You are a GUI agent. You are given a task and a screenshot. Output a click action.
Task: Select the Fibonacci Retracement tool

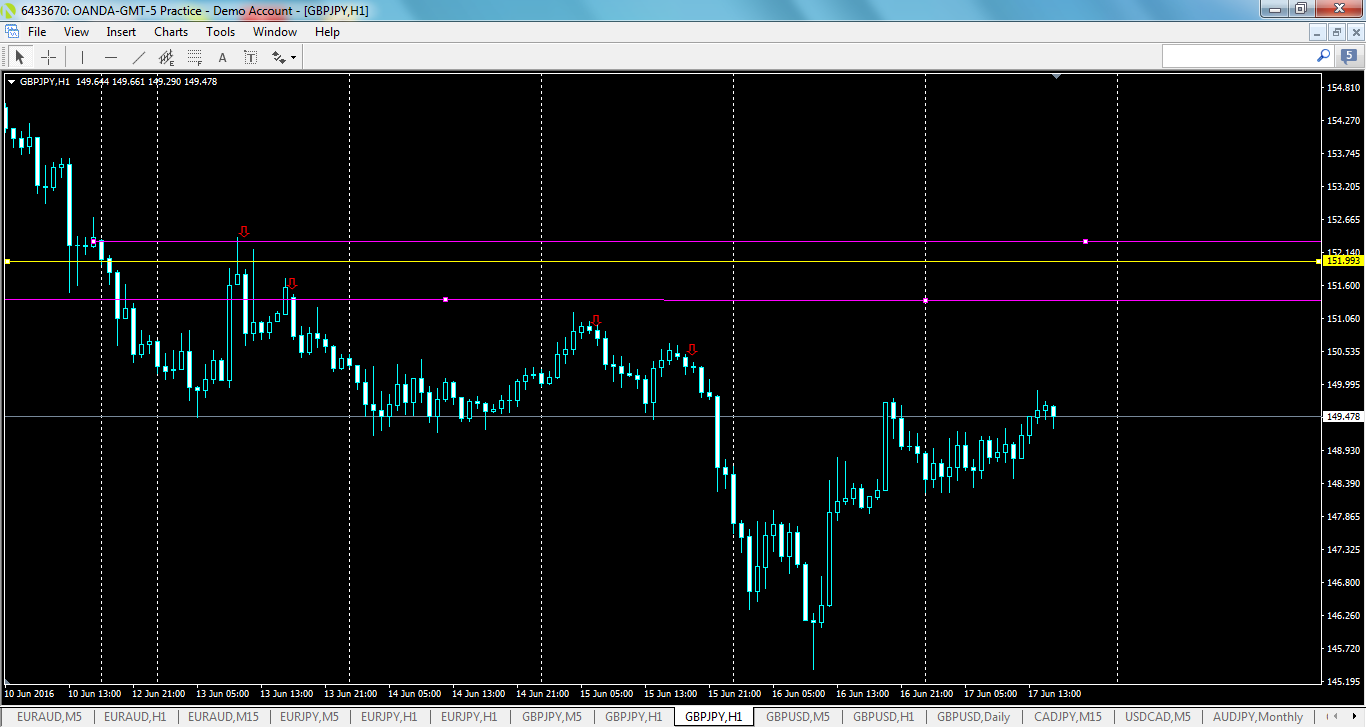pyautogui.click(x=194, y=56)
